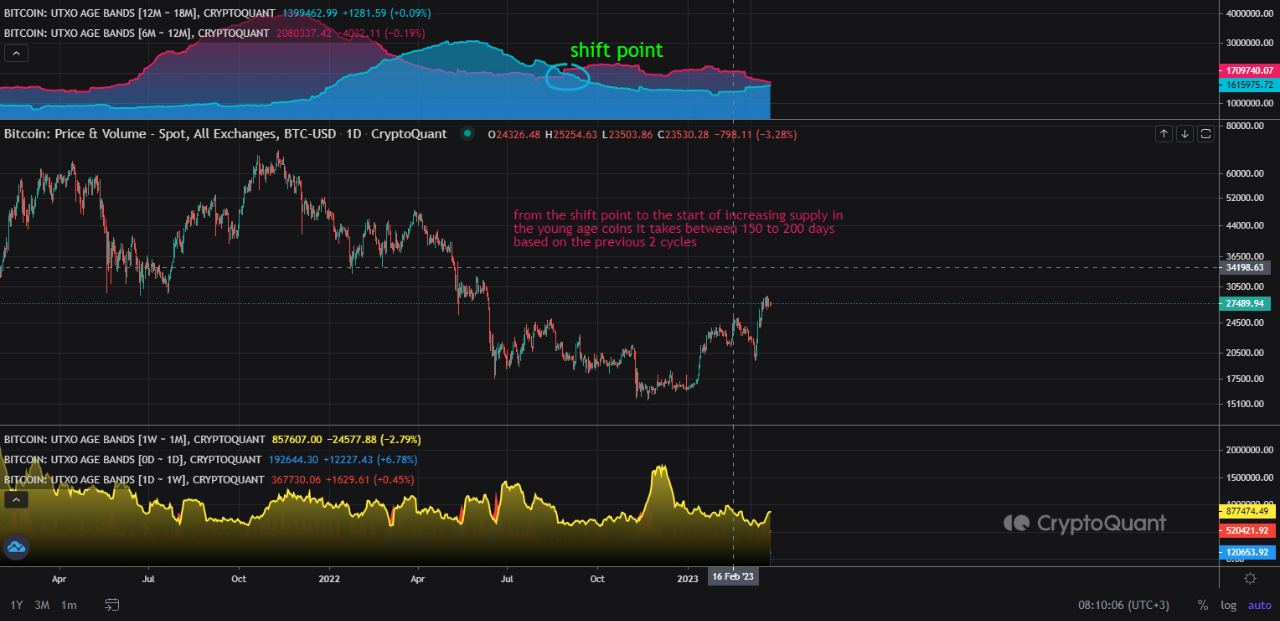Move the price pane up with the arrow icon
Viewport: 1280px width, 621px height.
(1164, 133)
